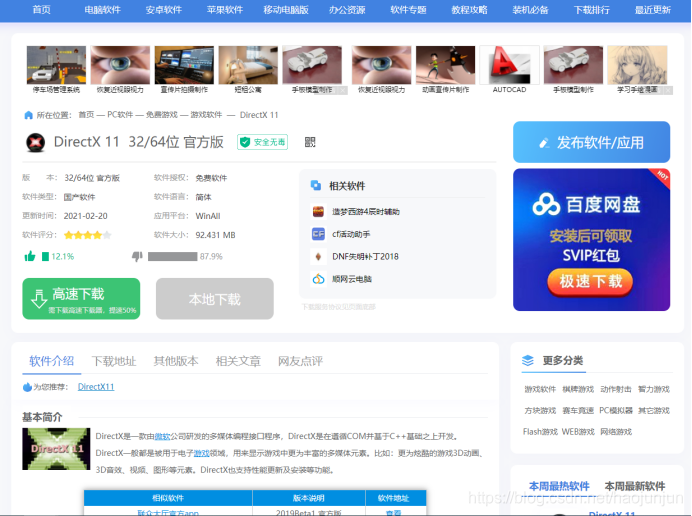Click the cf活动助手 app icon
Image resolution: width=692 pixels, height=516 pixels.
(318, 234)
